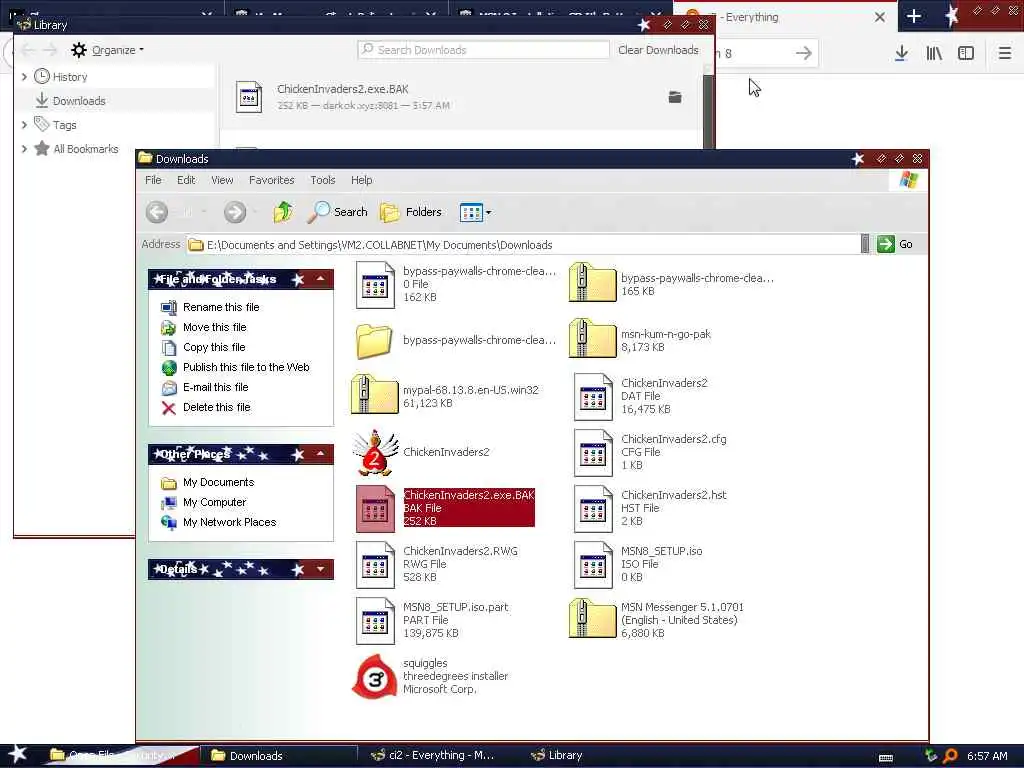Open My Documents in Other Places
The image size is (1024, 768).
[x=218, y=483]
